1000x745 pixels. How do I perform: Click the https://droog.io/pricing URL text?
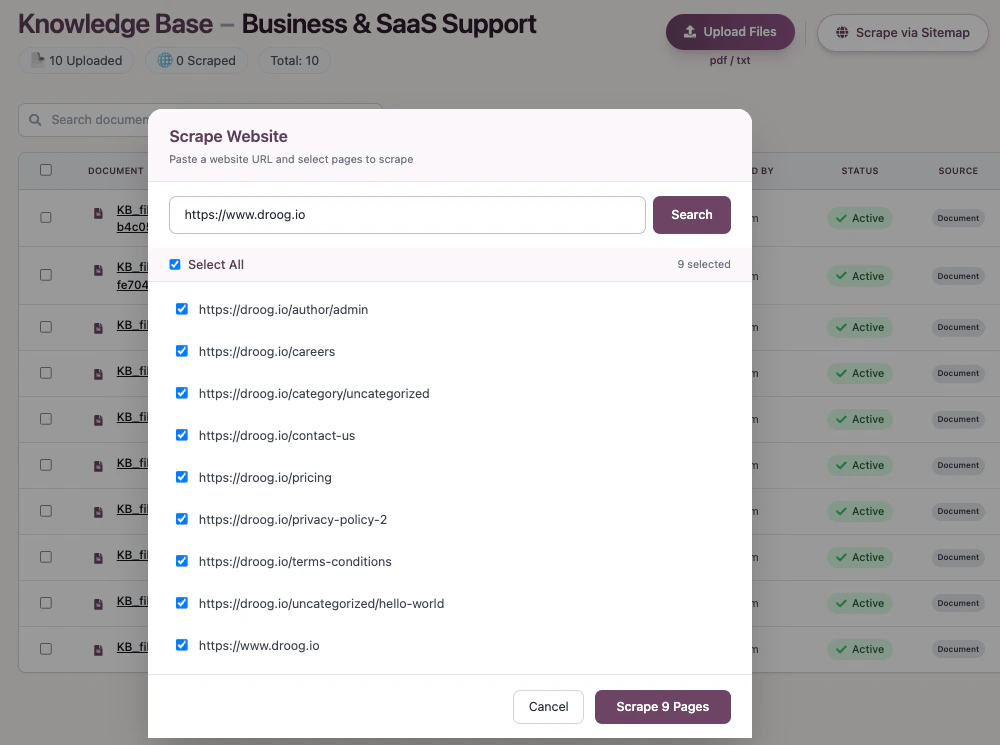point(265,478)
